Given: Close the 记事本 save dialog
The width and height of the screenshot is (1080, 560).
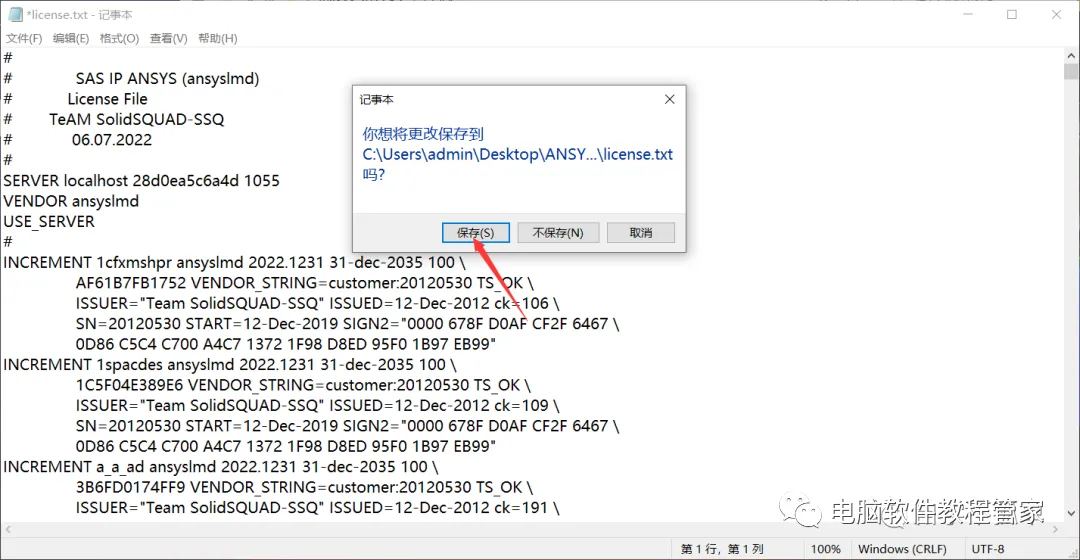Looking at the screenshot, I should click(669, 99).
